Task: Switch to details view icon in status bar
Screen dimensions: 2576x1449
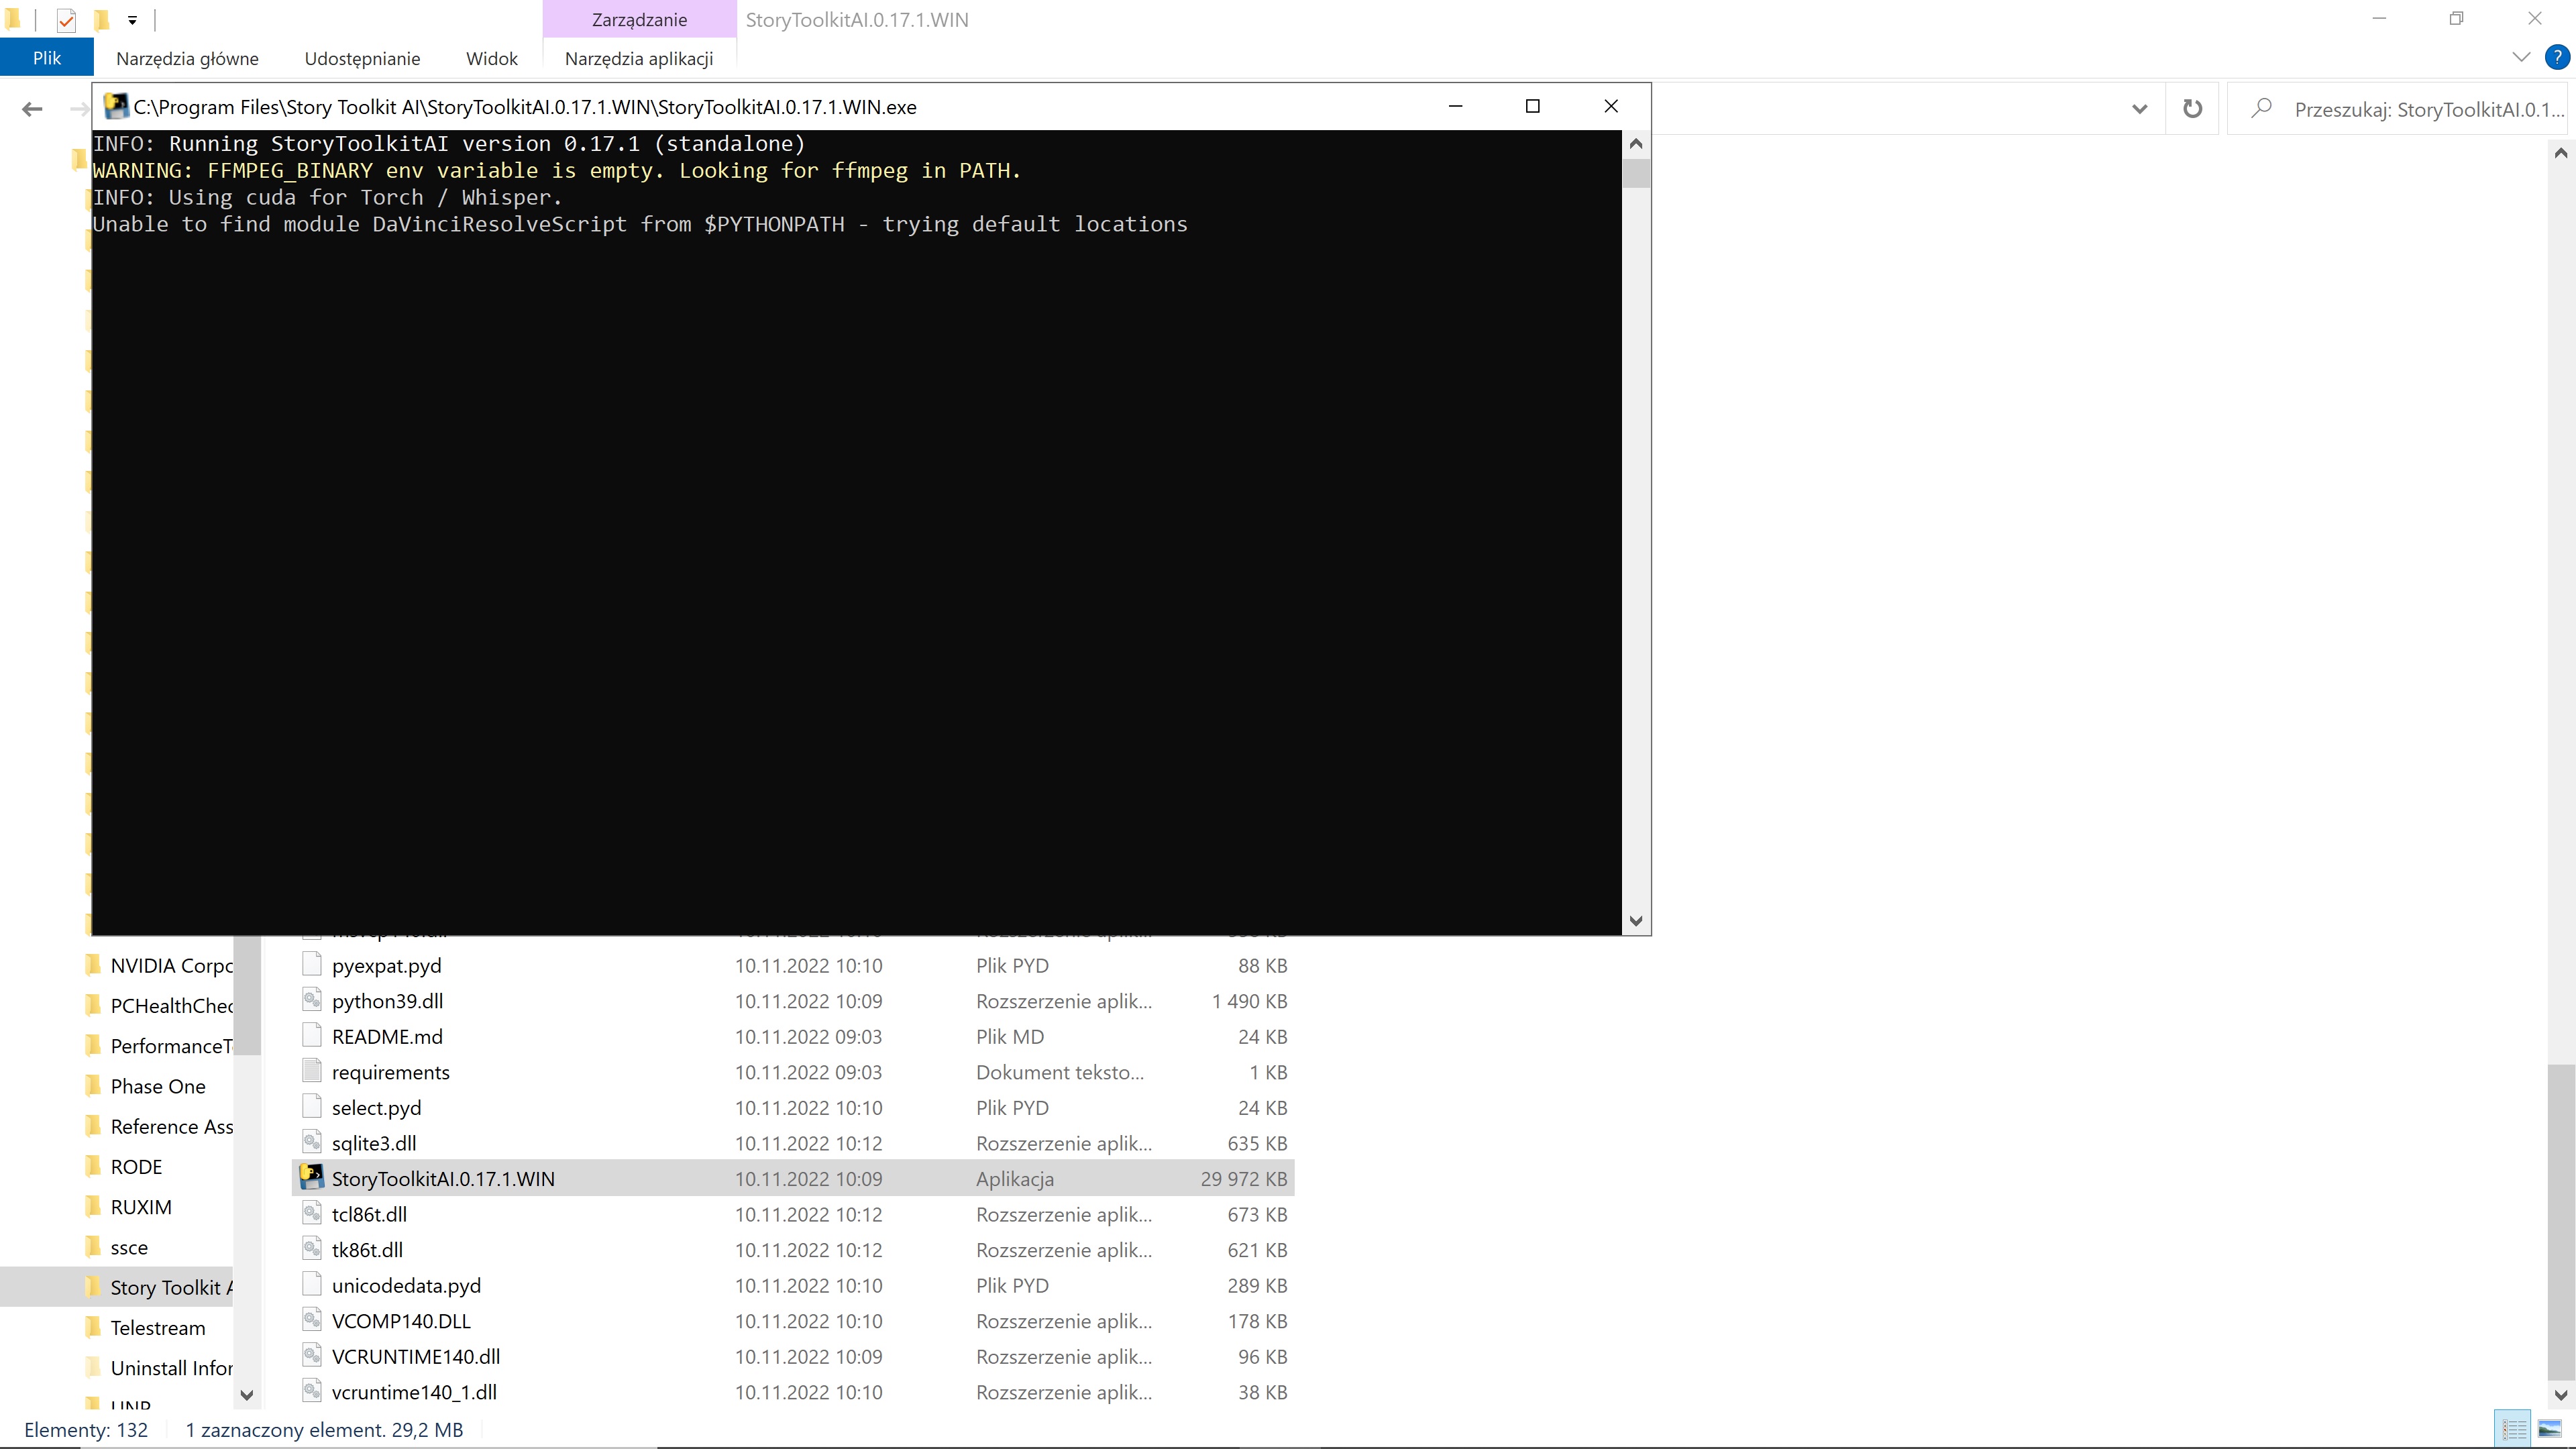Action: (2514, 1429)
